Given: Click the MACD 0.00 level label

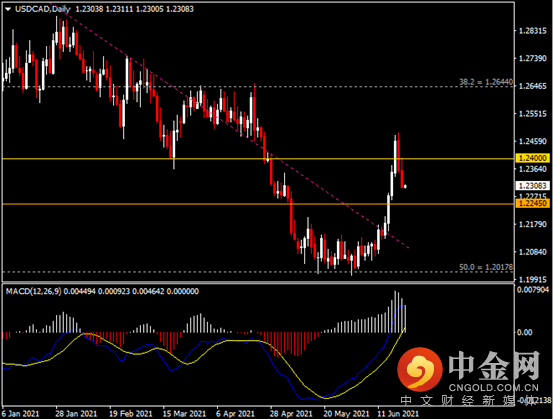Looking at the screenshot, I should [524, 332].
